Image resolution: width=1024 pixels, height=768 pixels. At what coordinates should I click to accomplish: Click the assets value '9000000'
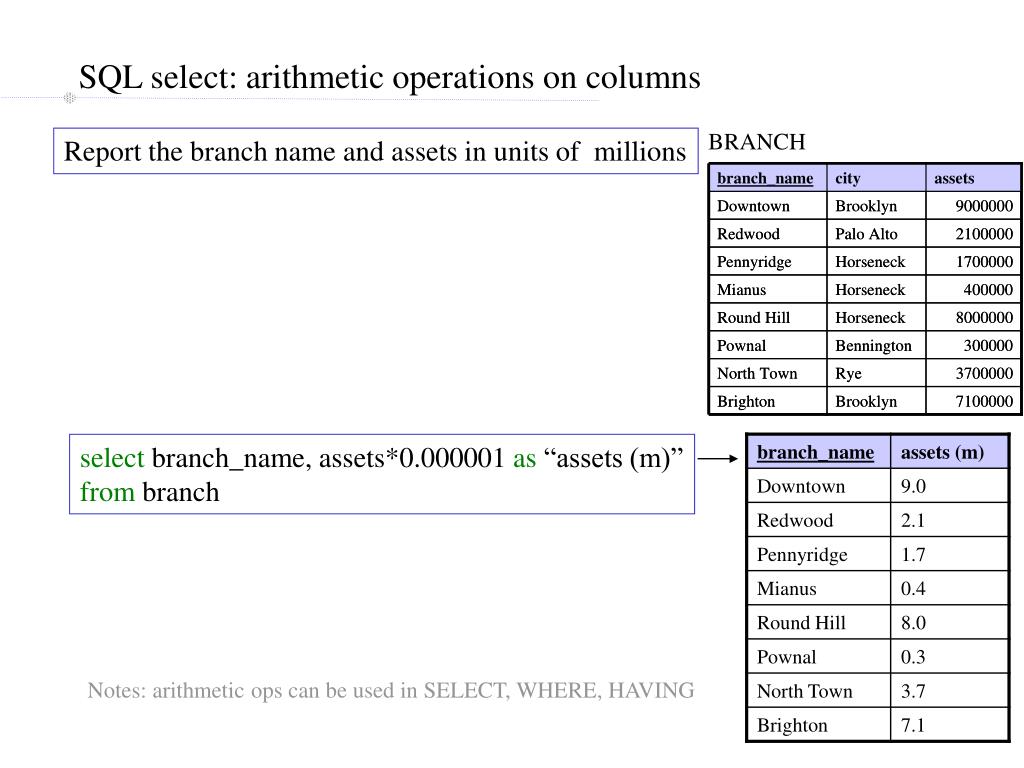click(984, 206)
